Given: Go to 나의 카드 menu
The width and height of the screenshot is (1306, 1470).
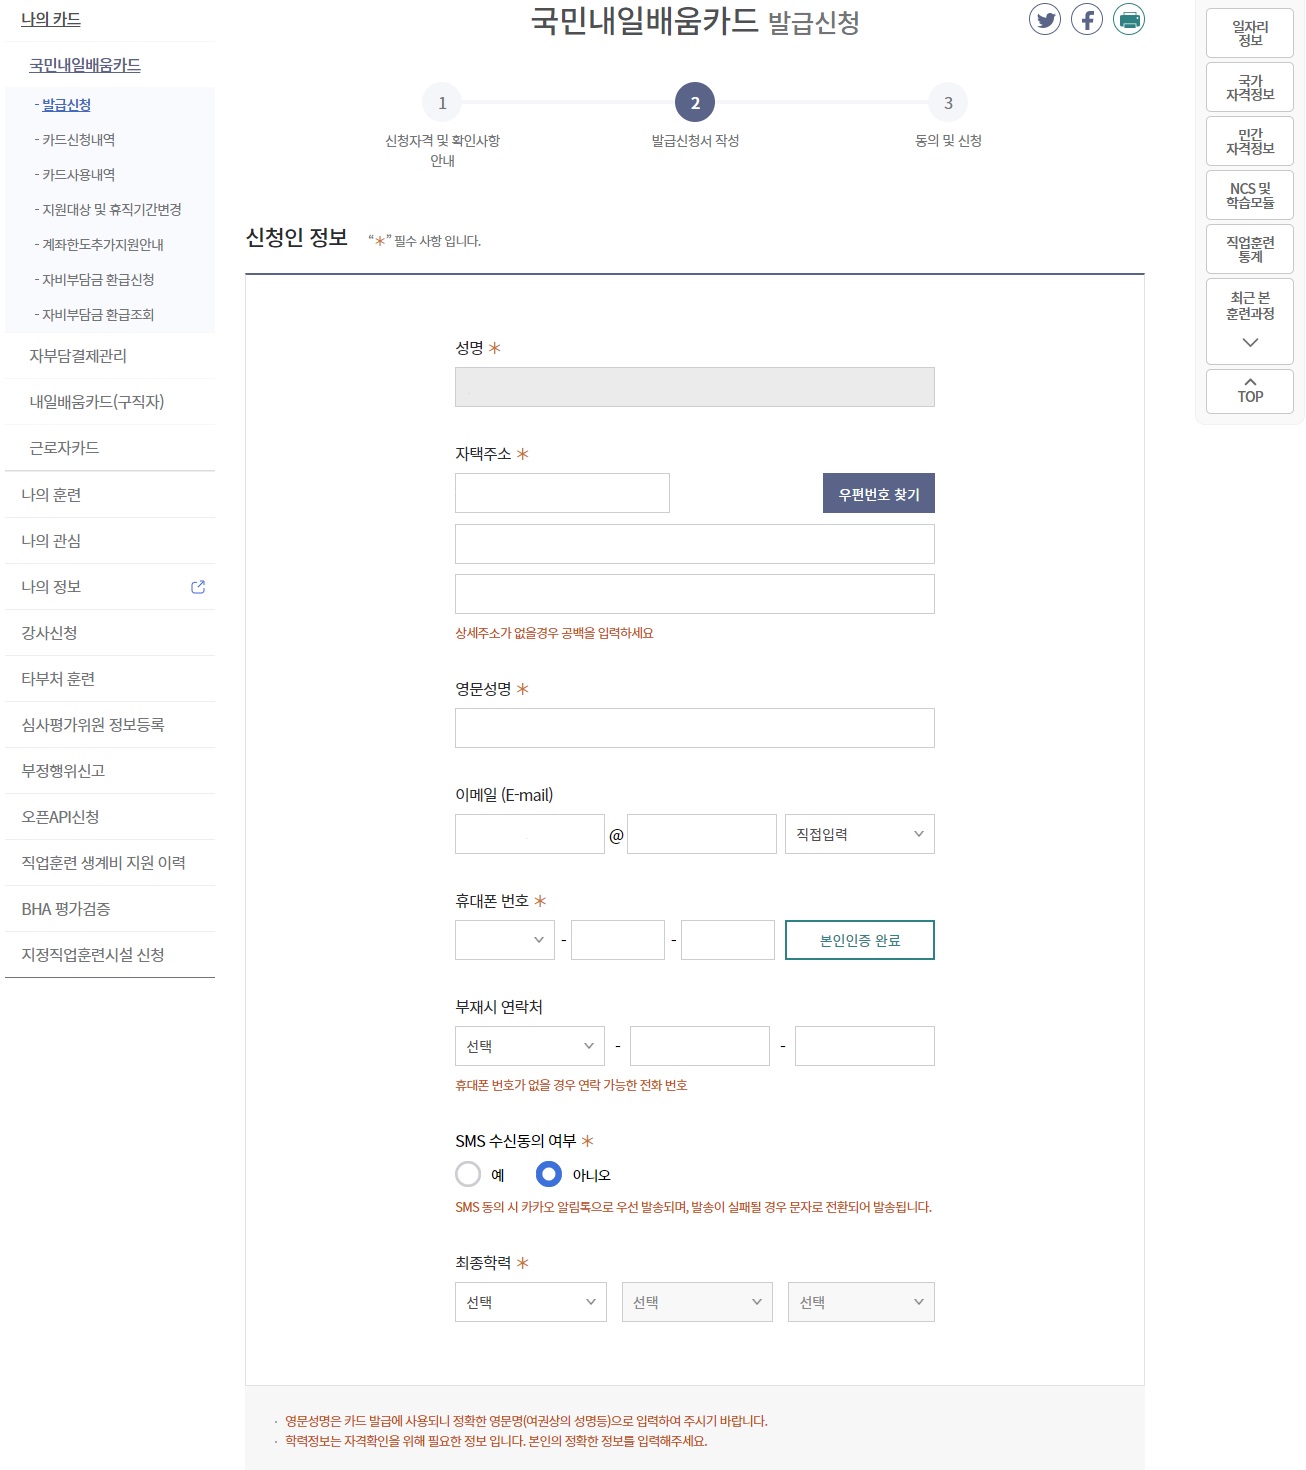Looking at the screenshot, I should pos(51,19).
